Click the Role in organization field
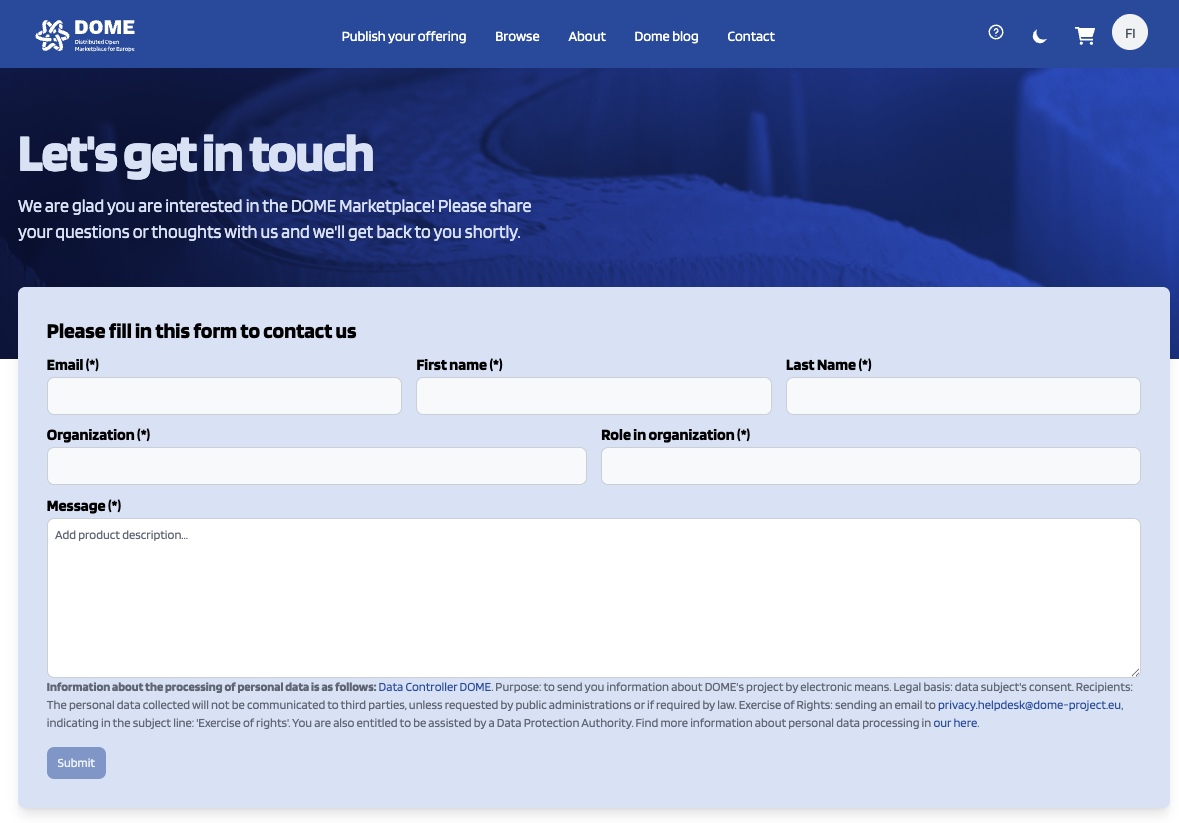 [870, 466]
